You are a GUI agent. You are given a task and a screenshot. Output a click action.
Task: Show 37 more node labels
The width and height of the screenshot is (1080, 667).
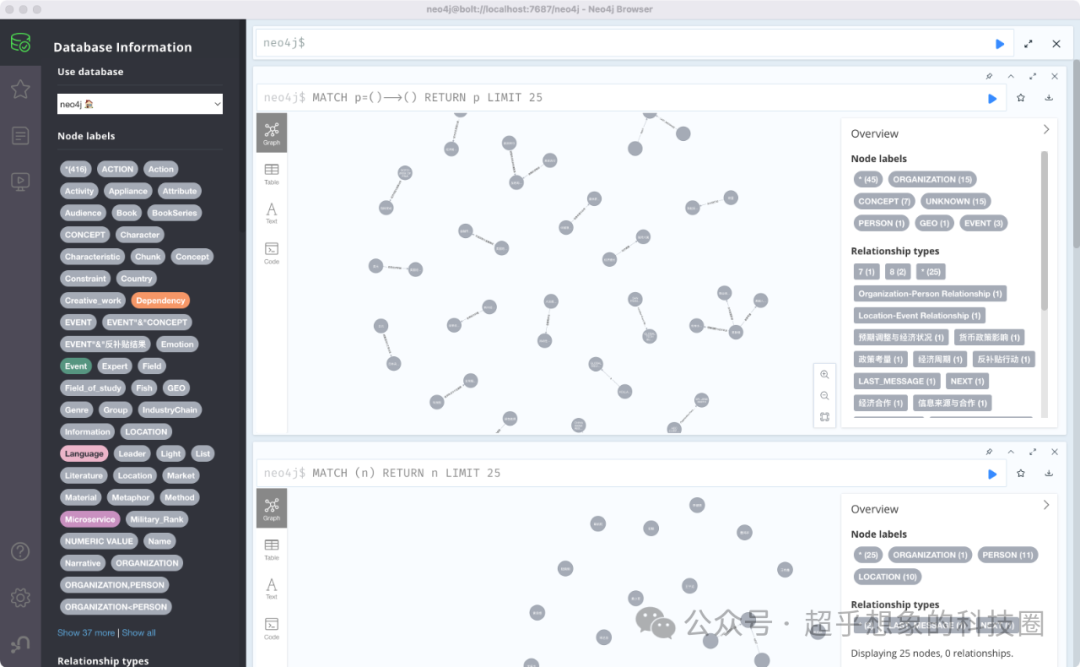pyautogui.click(x=86, y=633)
